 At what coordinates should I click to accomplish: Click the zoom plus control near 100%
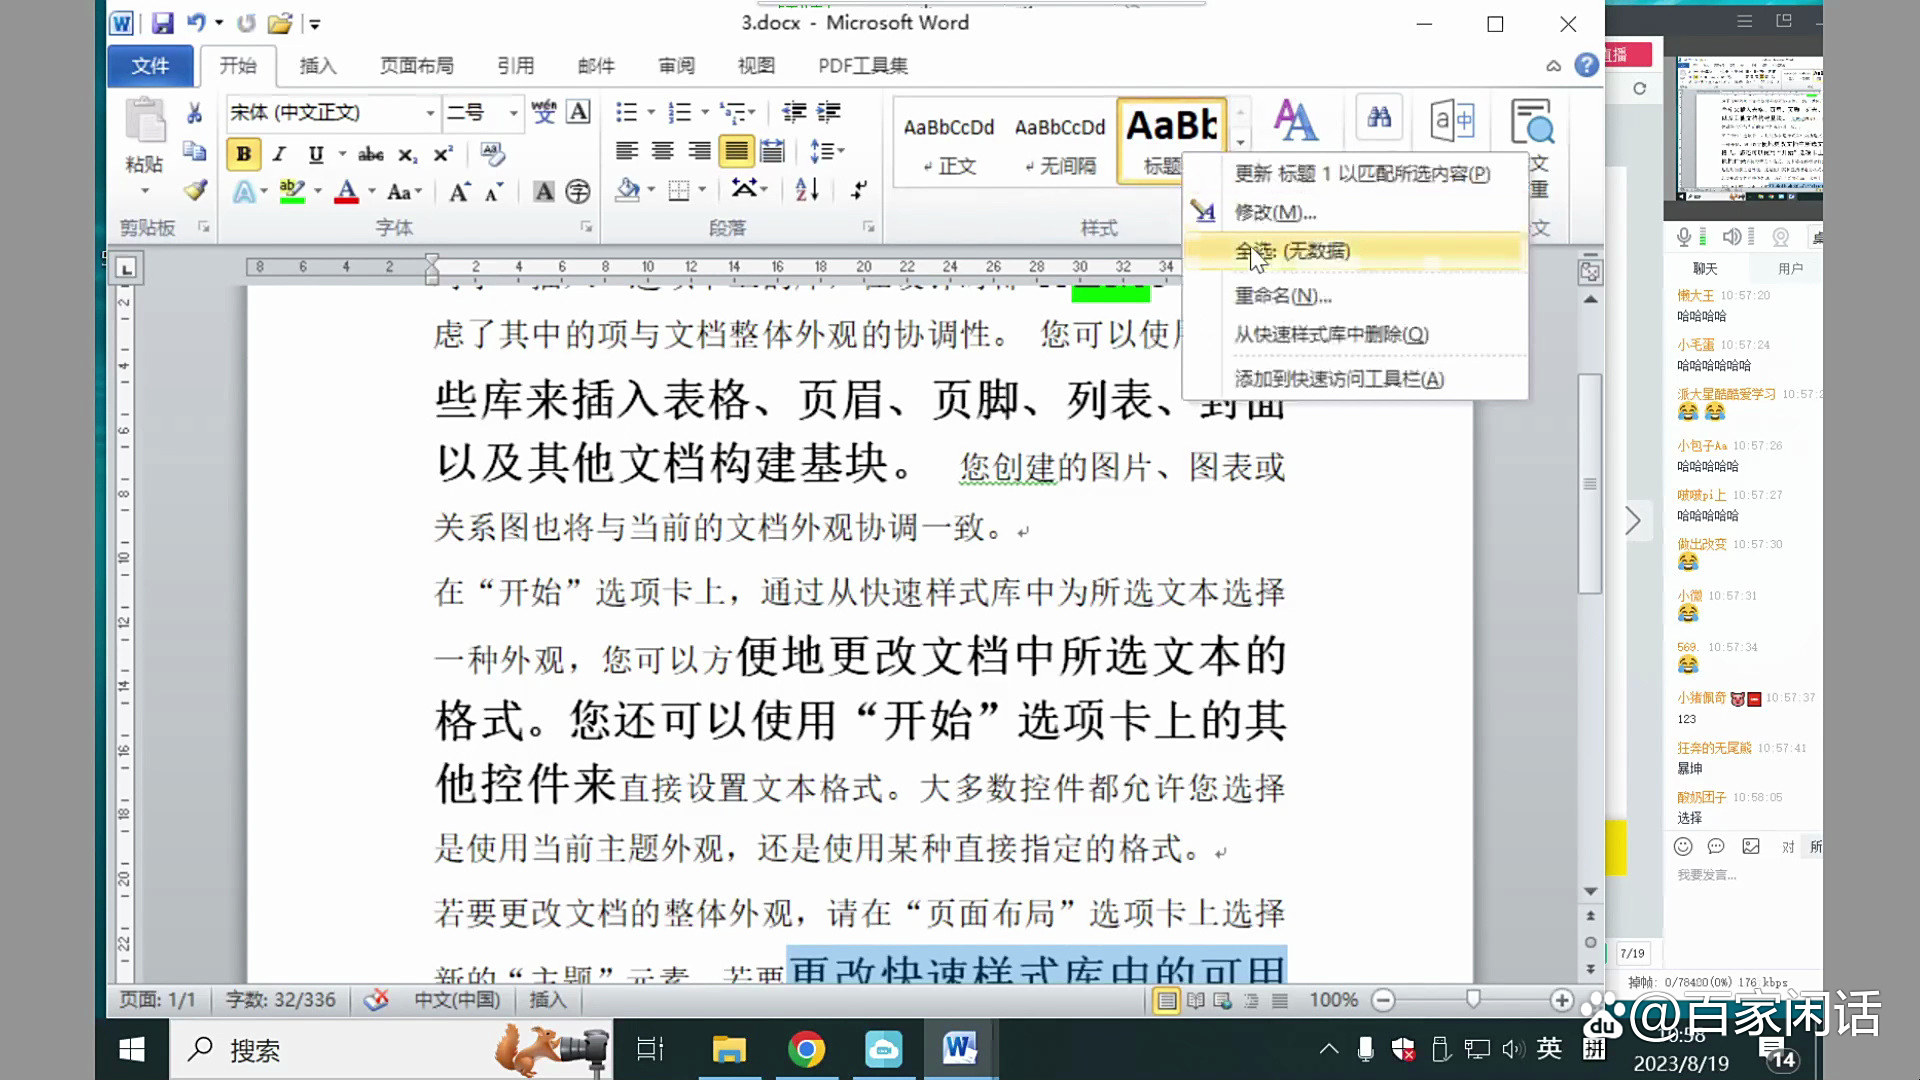click(x=1562, y=998)
